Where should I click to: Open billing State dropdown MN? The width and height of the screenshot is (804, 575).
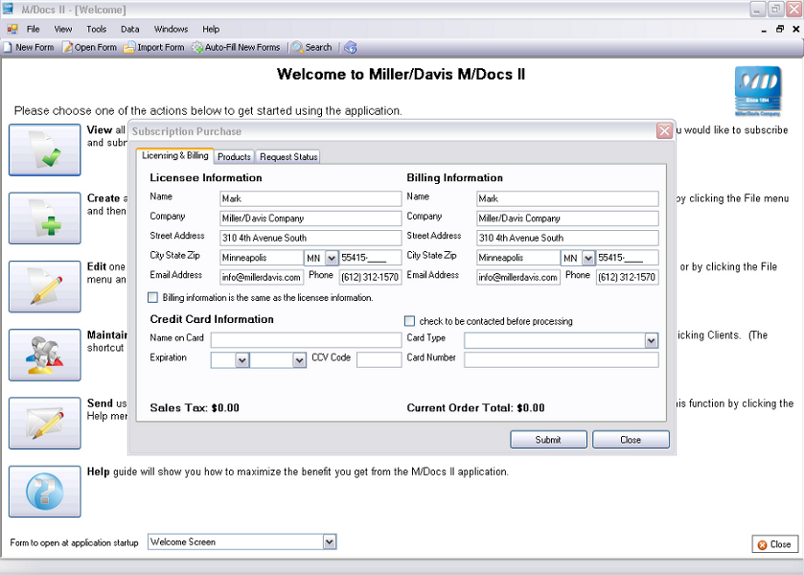588,257
